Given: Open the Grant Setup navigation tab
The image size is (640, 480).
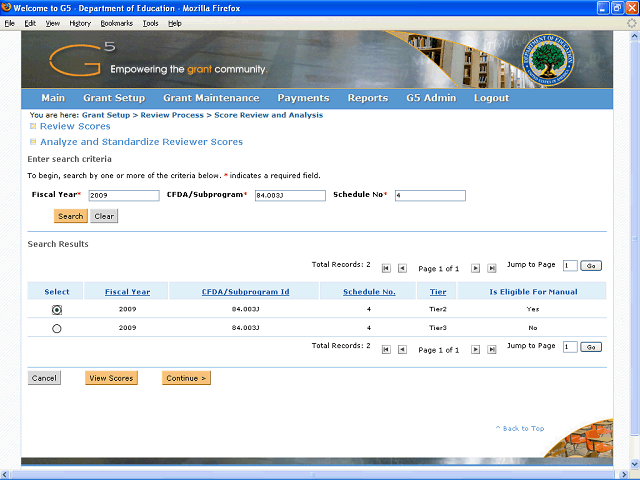Looking at the screenshot, I should click(x=114, y=98).
